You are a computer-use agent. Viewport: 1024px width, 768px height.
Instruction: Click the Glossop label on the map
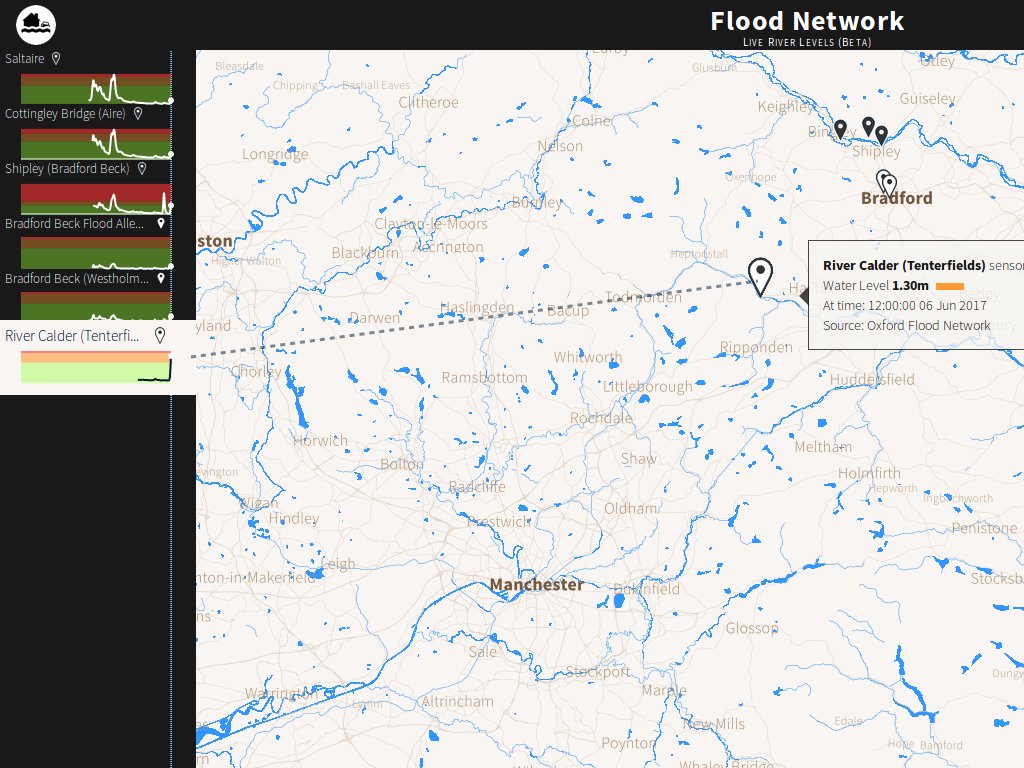tap(752, 628)
